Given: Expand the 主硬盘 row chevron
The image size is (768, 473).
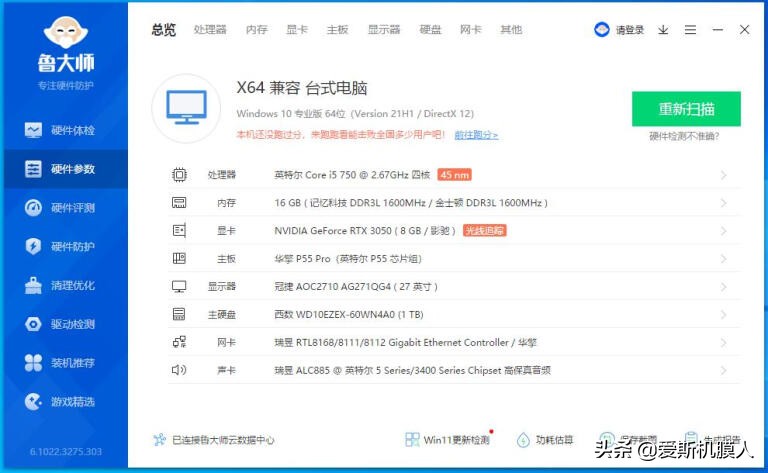Looking at the screenshot, I should click(x=723, y=314).
